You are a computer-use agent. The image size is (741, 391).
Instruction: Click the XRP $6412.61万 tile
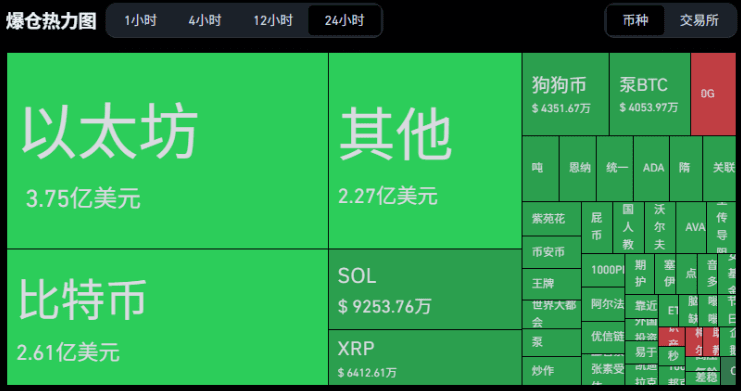(425, 357)
